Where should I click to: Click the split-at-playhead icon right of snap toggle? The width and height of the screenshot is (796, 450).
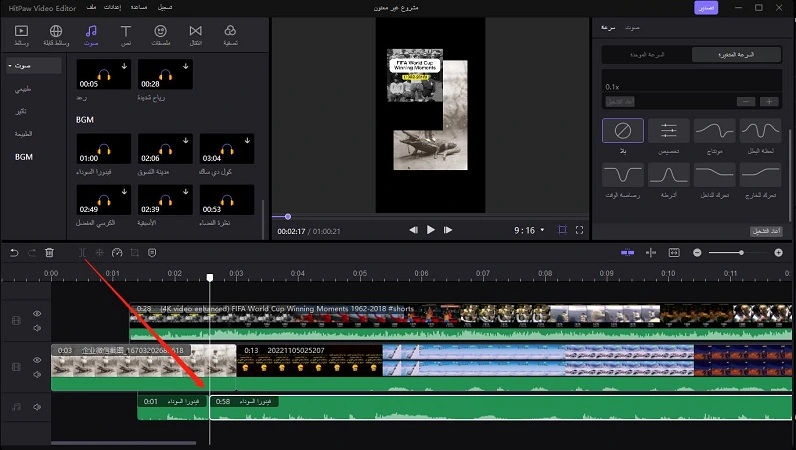click(651, 252)
